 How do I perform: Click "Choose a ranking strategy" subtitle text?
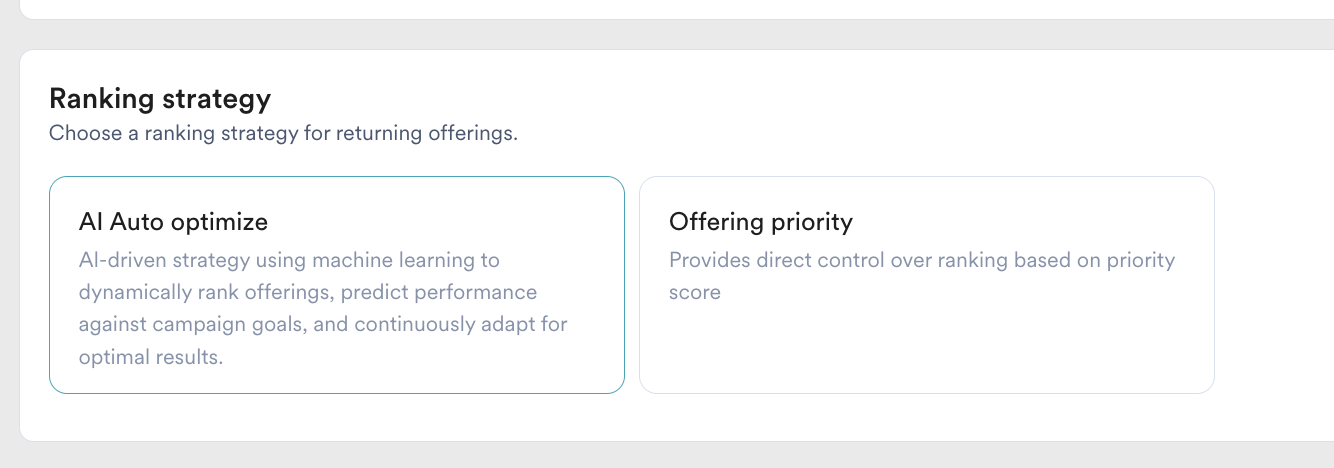tap(283, 133)
